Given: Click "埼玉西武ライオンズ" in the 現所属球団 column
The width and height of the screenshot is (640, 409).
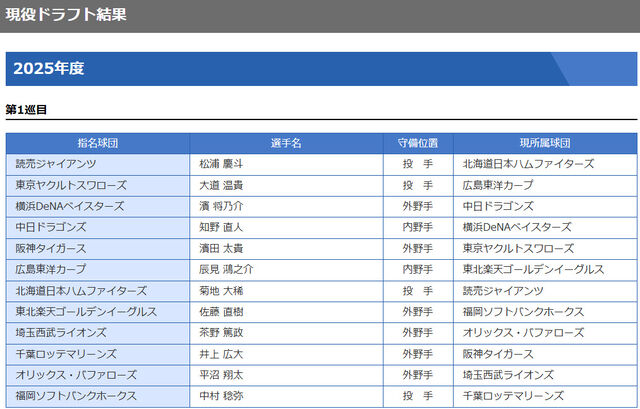Looking at the screenshot, I should click(x=508, y=375).
